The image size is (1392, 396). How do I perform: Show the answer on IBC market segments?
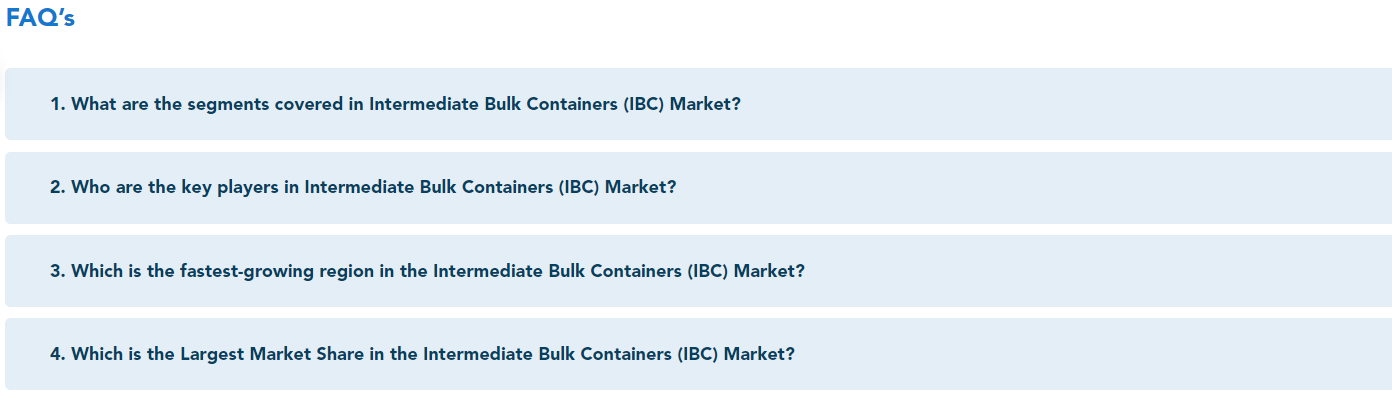(x=698, y=104)
